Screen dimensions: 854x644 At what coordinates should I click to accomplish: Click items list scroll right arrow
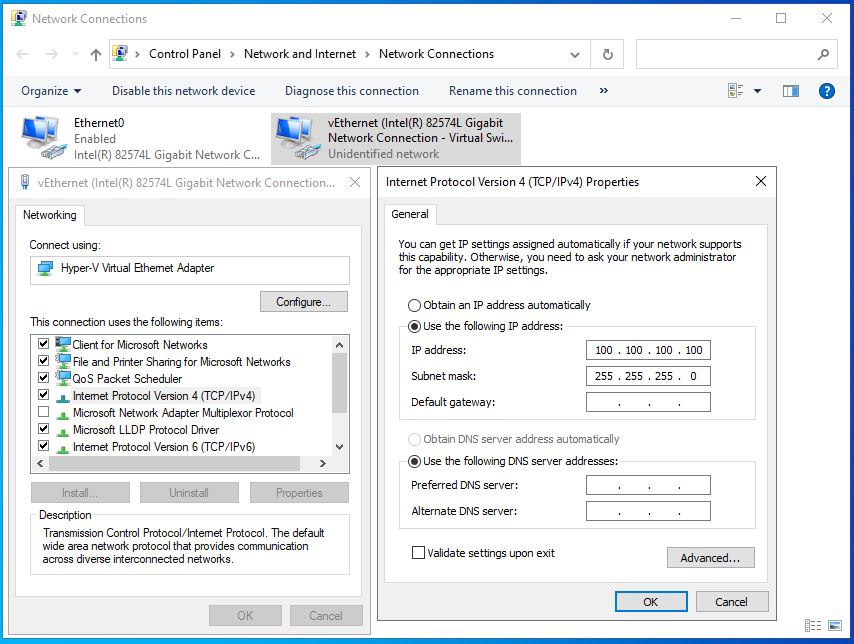323,464
